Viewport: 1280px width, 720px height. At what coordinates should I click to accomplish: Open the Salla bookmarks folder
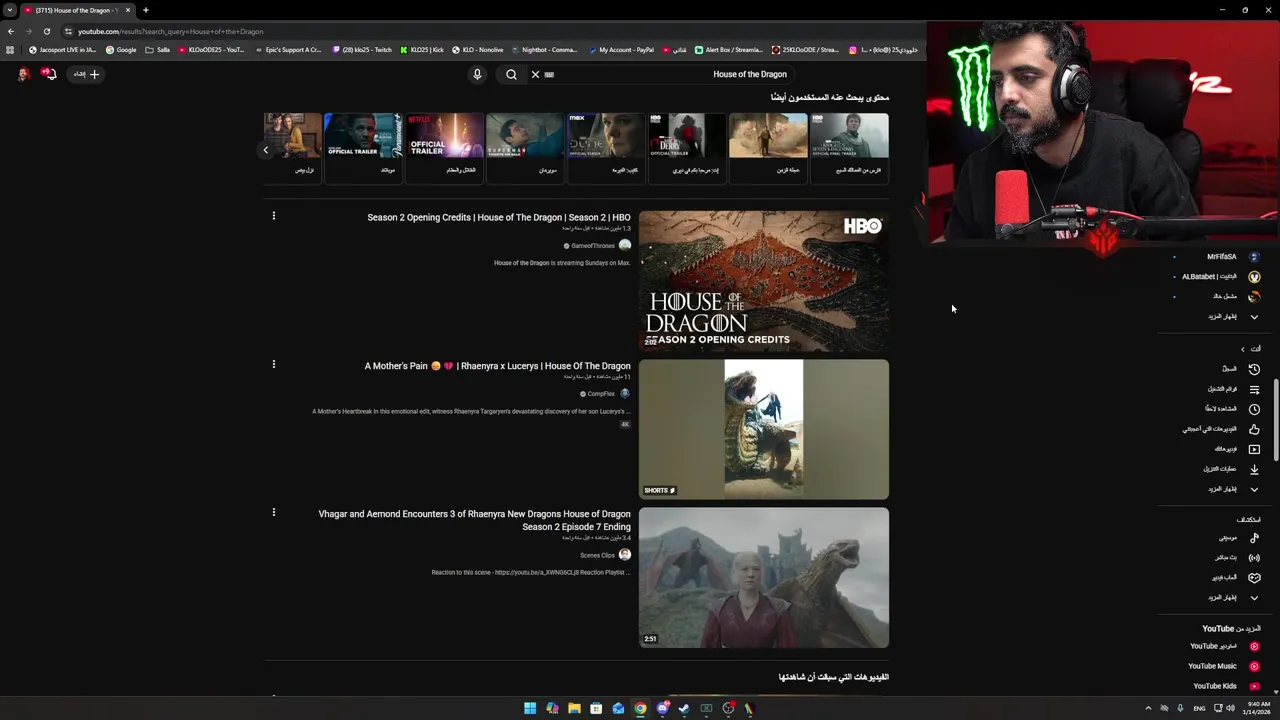[158, 50]
